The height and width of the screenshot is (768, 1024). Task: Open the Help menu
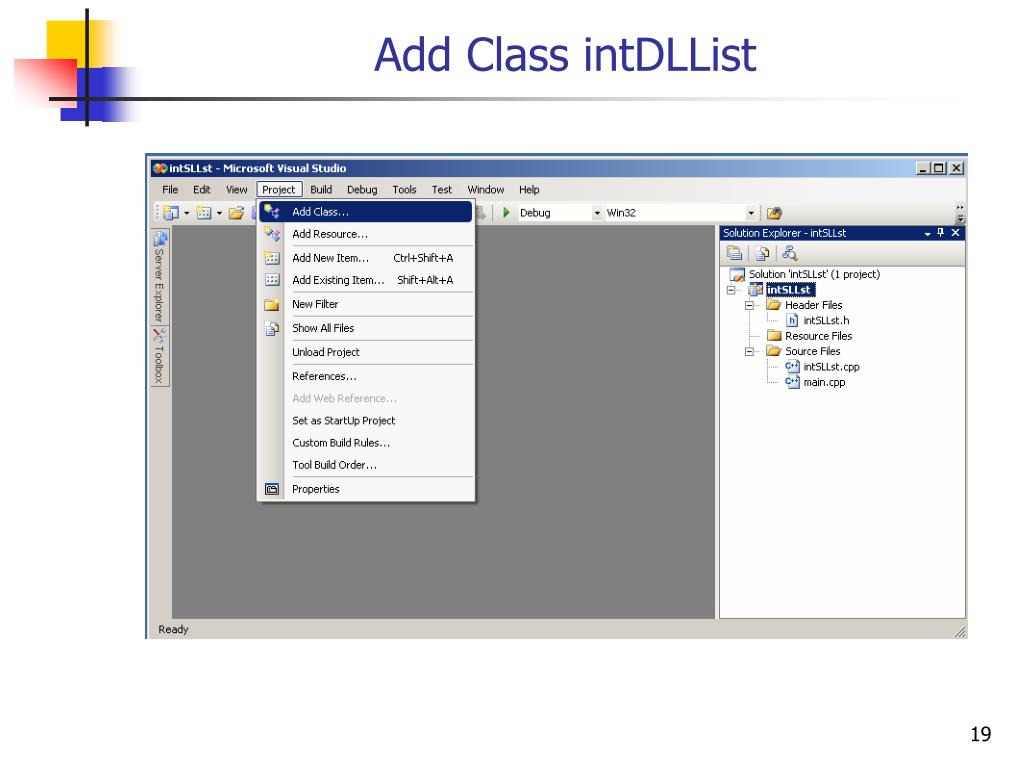529,189
